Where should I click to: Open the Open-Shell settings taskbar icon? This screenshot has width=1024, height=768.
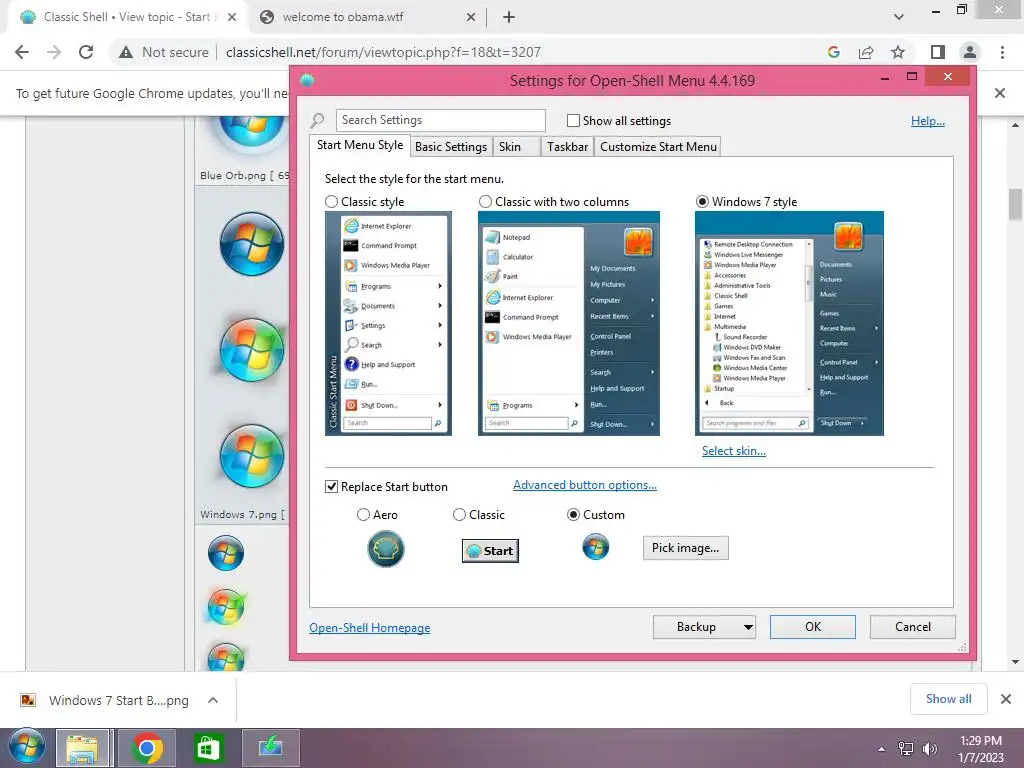270,748
